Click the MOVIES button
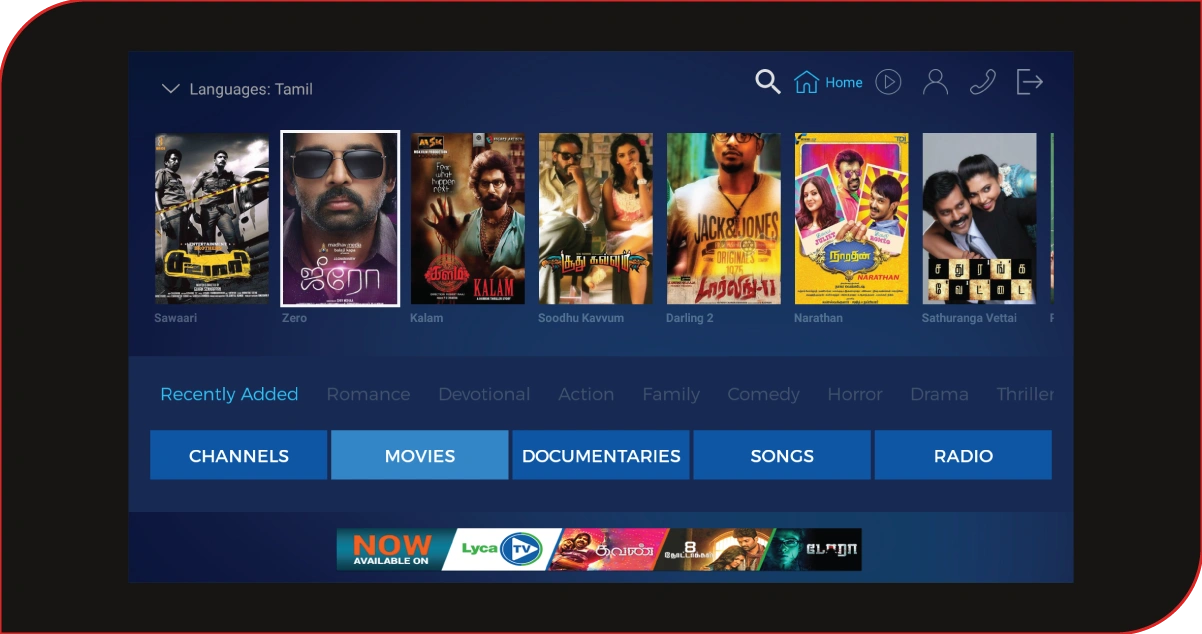1202x634 pixels. click(x=420, y=455)
